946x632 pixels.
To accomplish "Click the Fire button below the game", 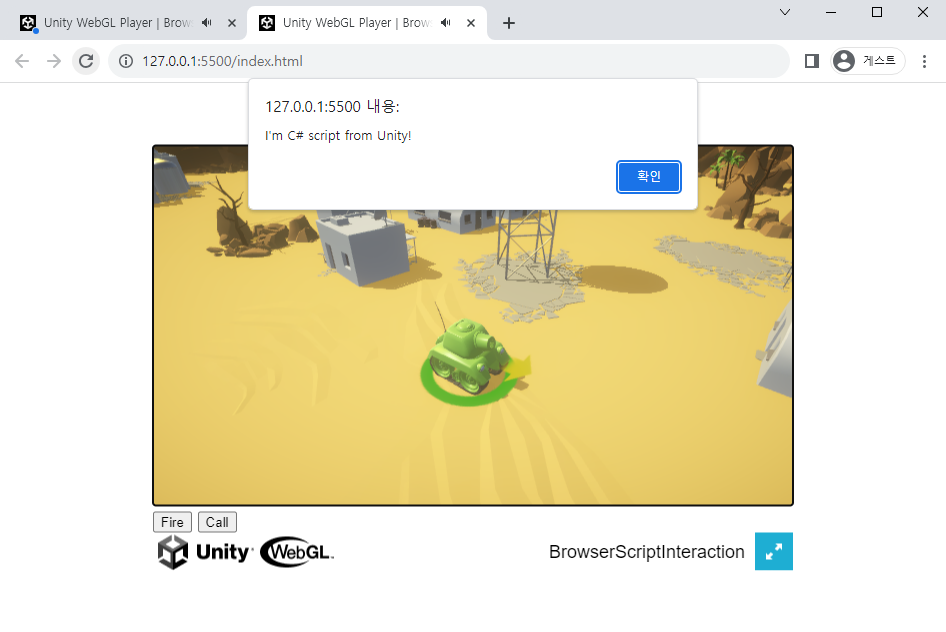I will [172, 522].
